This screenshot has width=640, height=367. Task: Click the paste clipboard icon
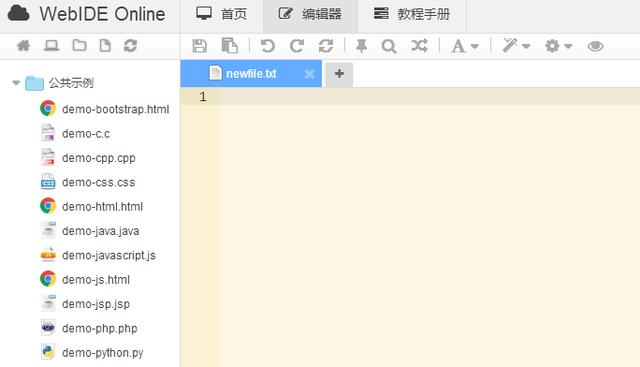click(229, 46)
